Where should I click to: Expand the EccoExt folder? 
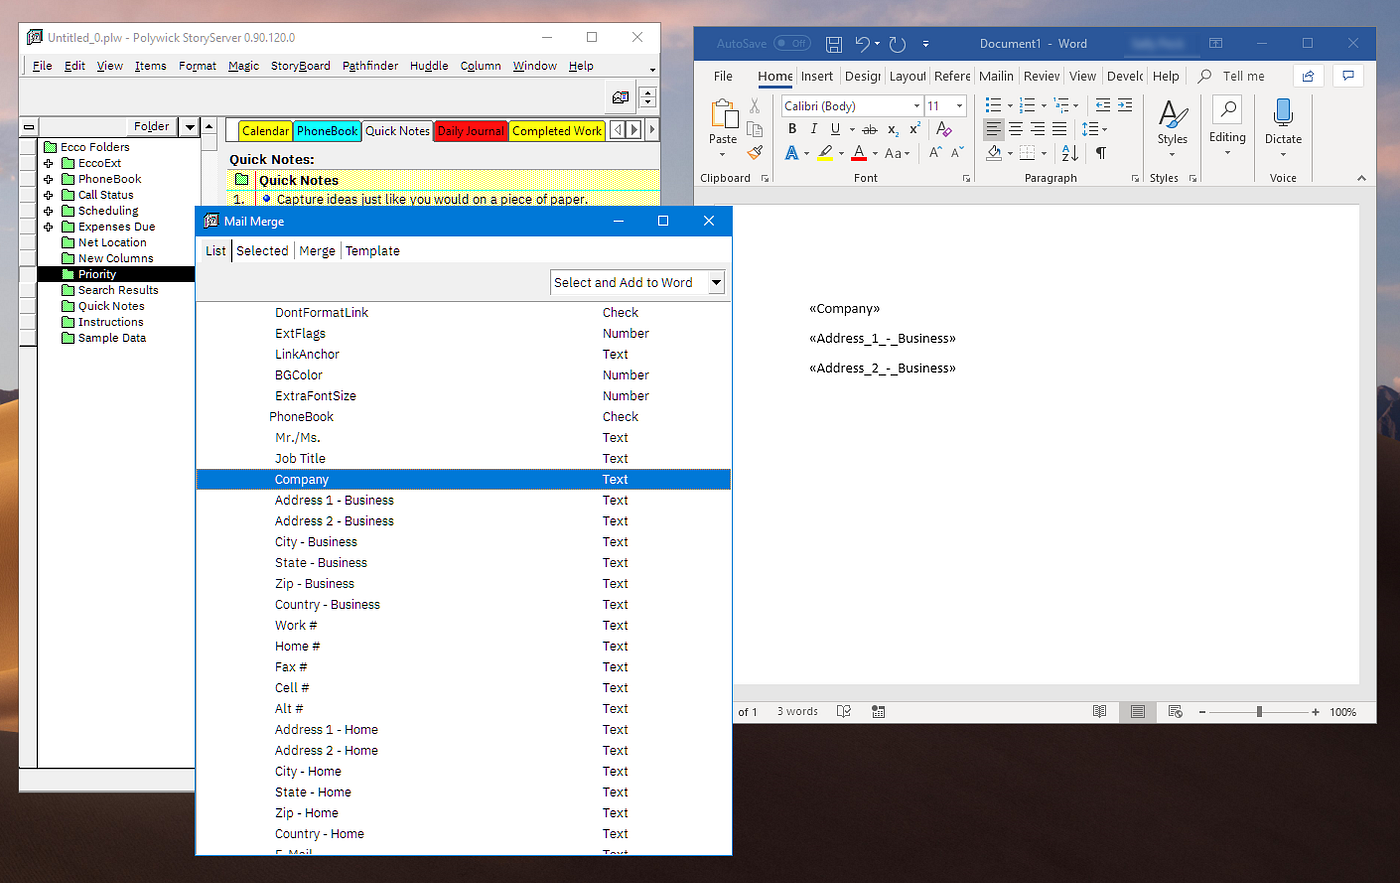point(48,163)
